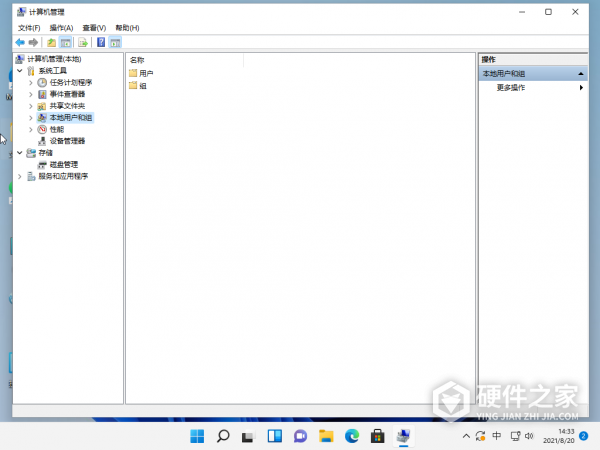
Task: Select 任务计划程序 in the tree
Action: click(x=71, y=83)
